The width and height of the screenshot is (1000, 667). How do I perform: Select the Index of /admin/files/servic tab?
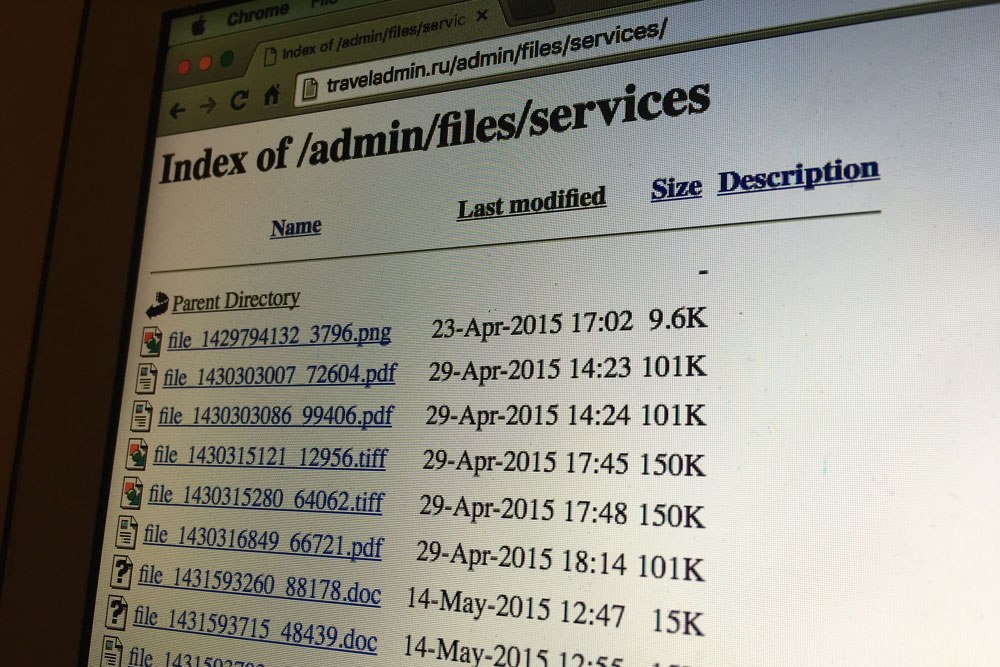click(373, 37)
